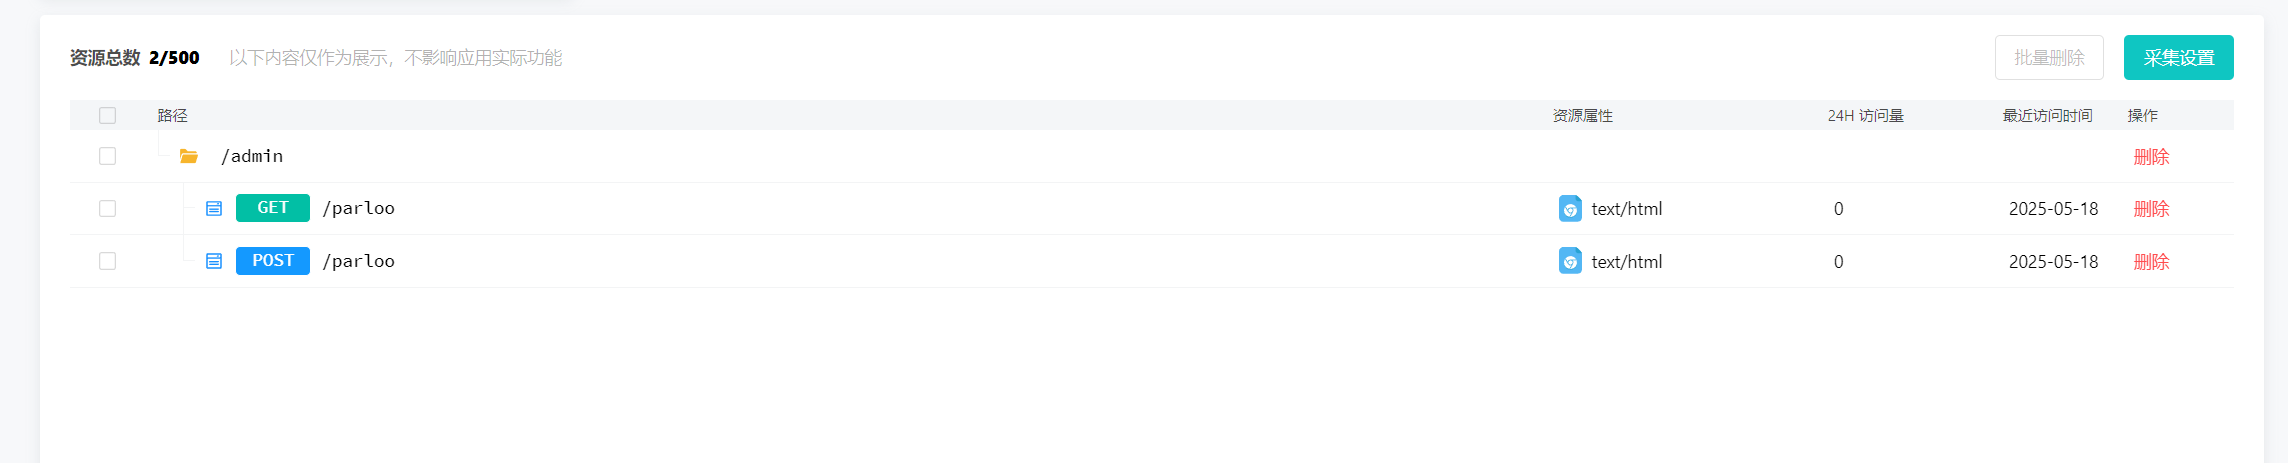Select the POST /parloo path text
The height and width of the screenshot is (463, 2288).
[x=359, y=261]
